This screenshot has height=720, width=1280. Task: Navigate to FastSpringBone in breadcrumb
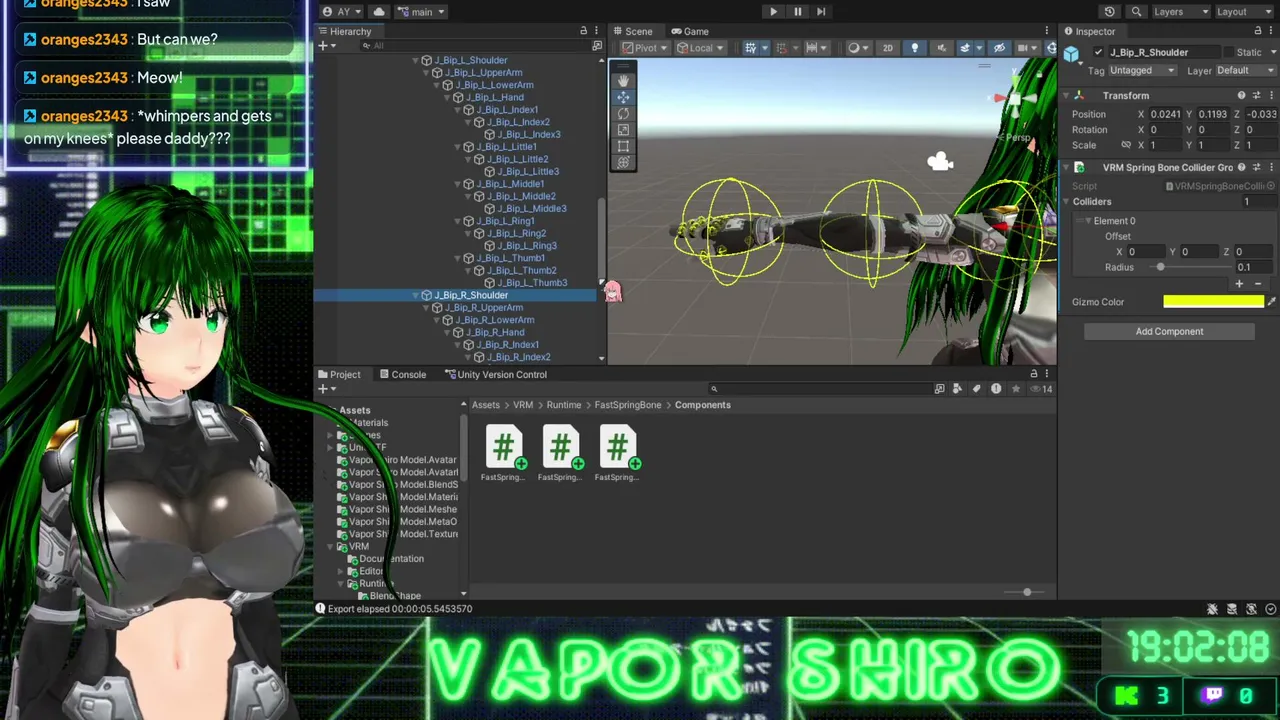pyautogui.click(x=628, y=405)
